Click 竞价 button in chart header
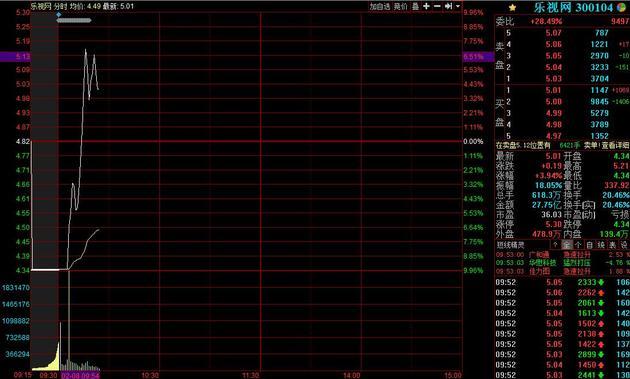This screenshot has height=379, width=630. pos(401,6)
